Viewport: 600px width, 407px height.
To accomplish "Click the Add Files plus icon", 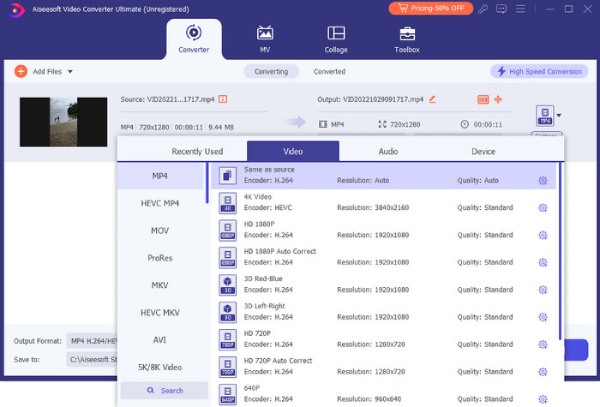I will 21,71.
